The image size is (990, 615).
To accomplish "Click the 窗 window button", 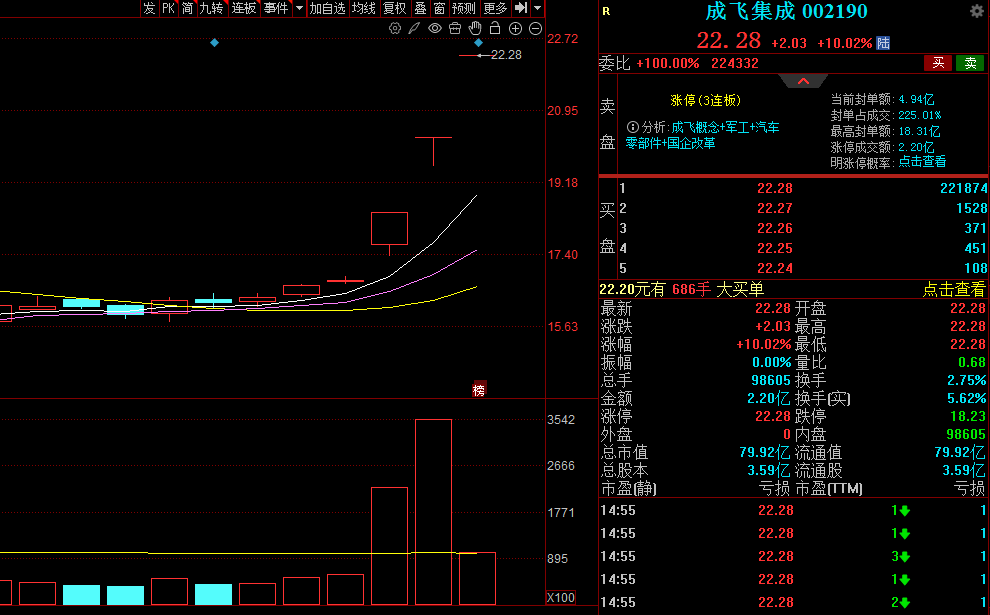I will coord(439,8).
